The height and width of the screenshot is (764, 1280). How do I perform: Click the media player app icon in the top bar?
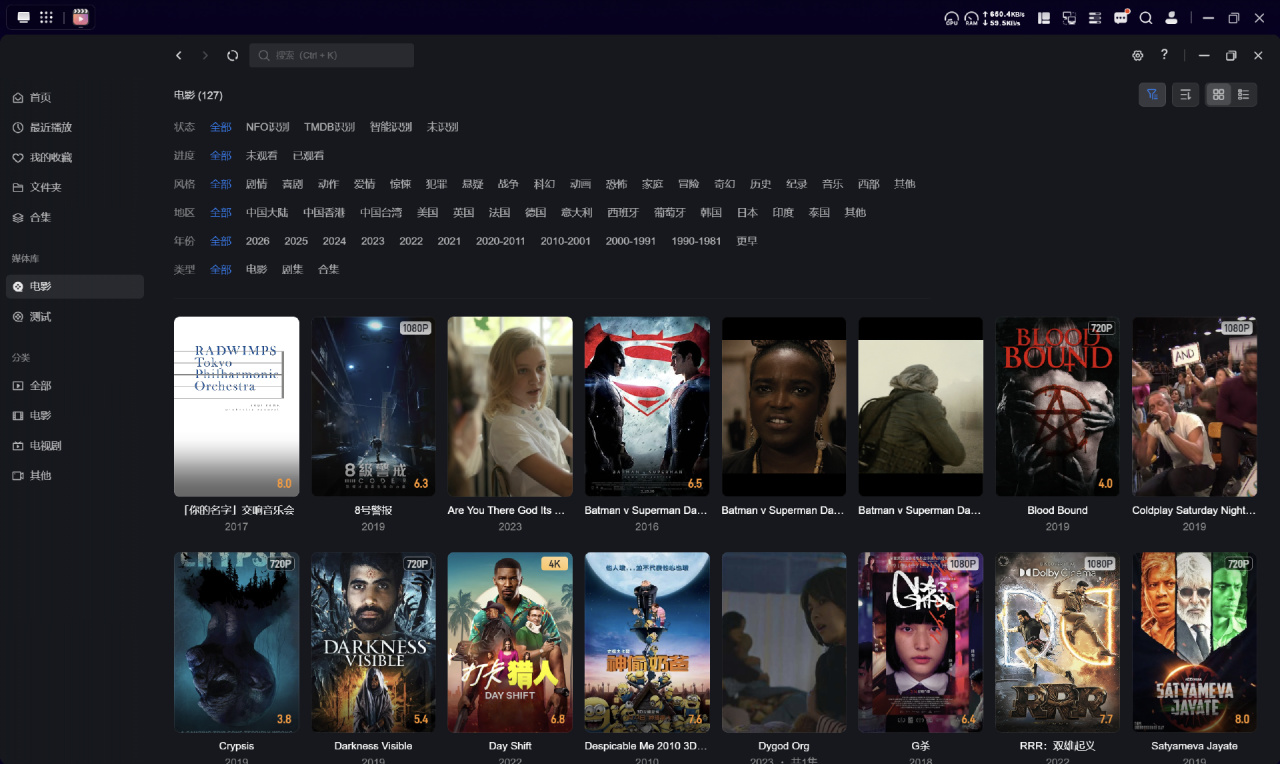point(81,17)
